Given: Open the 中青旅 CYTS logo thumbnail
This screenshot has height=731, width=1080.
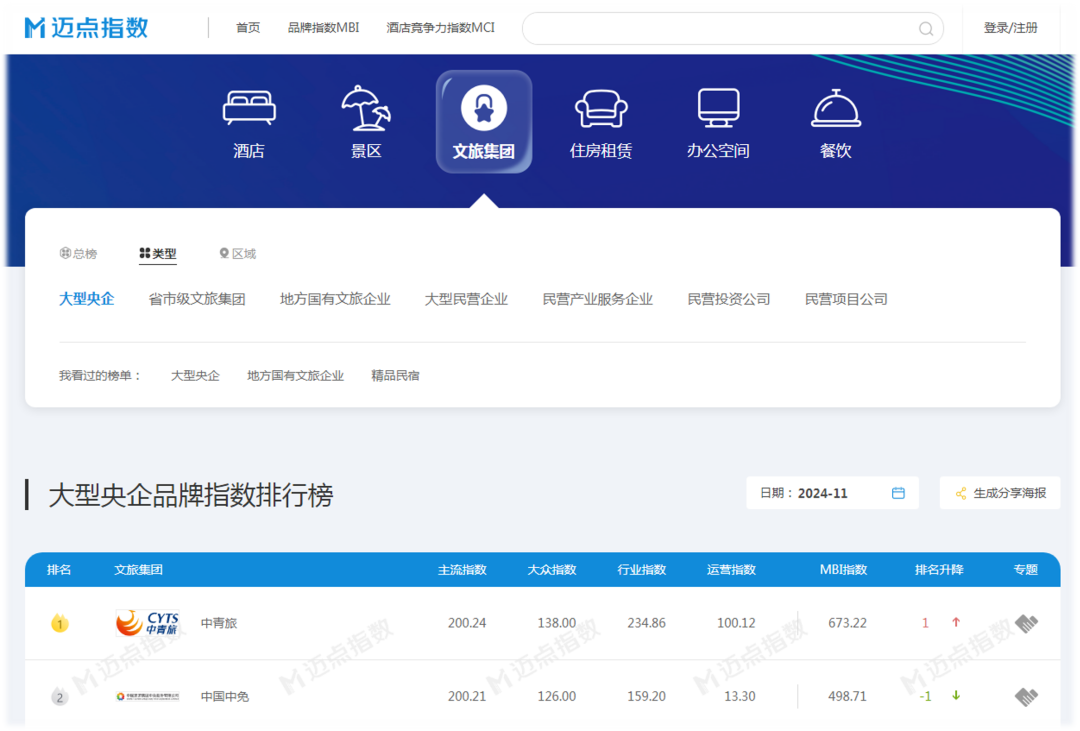Looking at the screenshot, I should coord(147,623).
